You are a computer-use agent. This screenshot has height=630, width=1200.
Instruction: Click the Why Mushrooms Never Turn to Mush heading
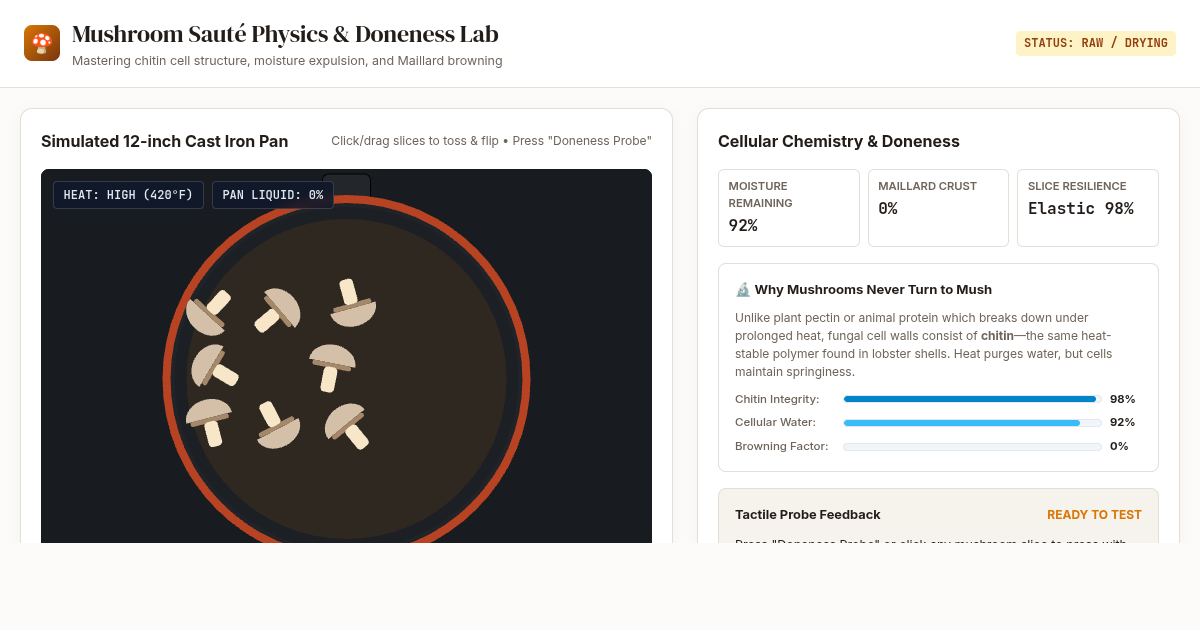pyautogui.click(x=873, y=290)
